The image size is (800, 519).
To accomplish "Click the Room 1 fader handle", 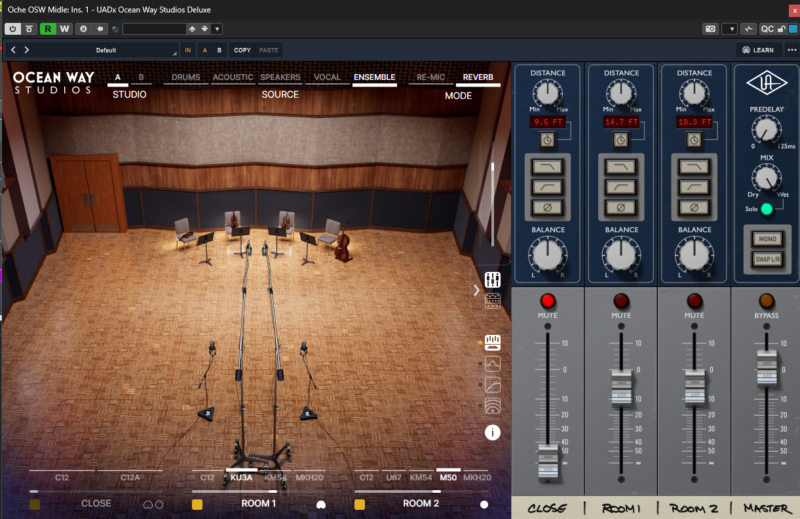I will point(621,388).
